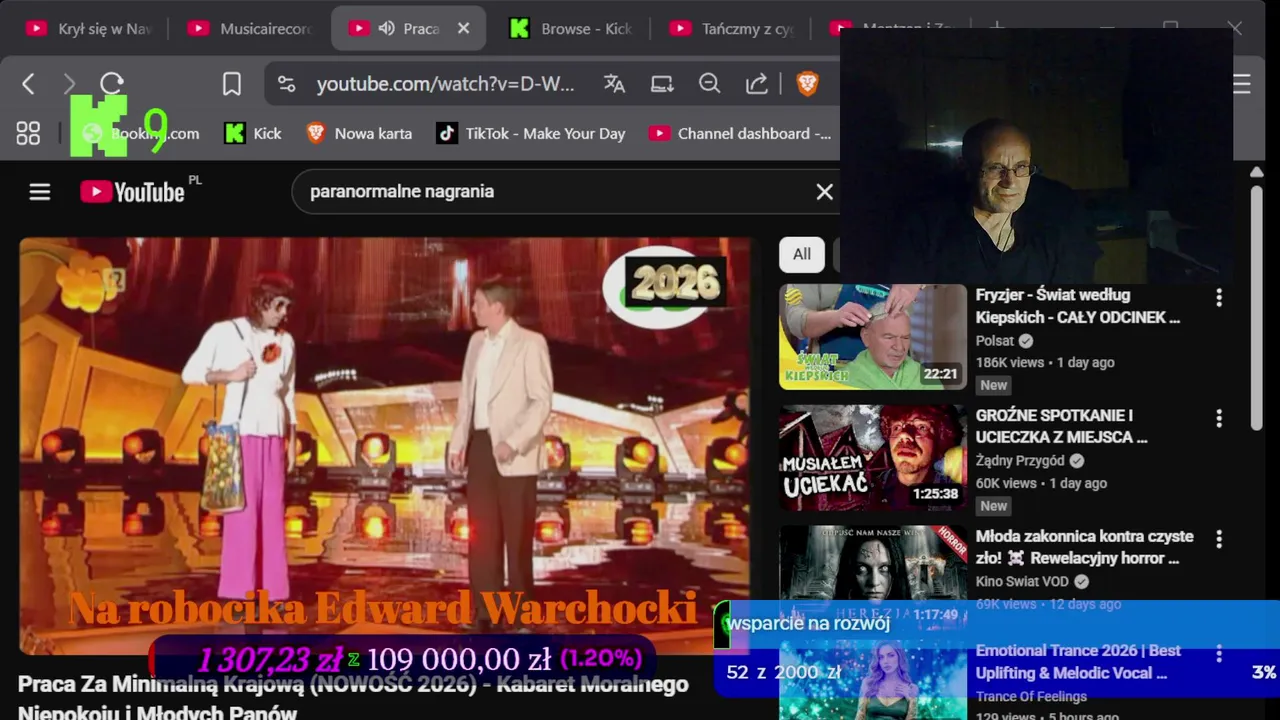Open the Trance Of Feelings channel name

point(1031,696)
